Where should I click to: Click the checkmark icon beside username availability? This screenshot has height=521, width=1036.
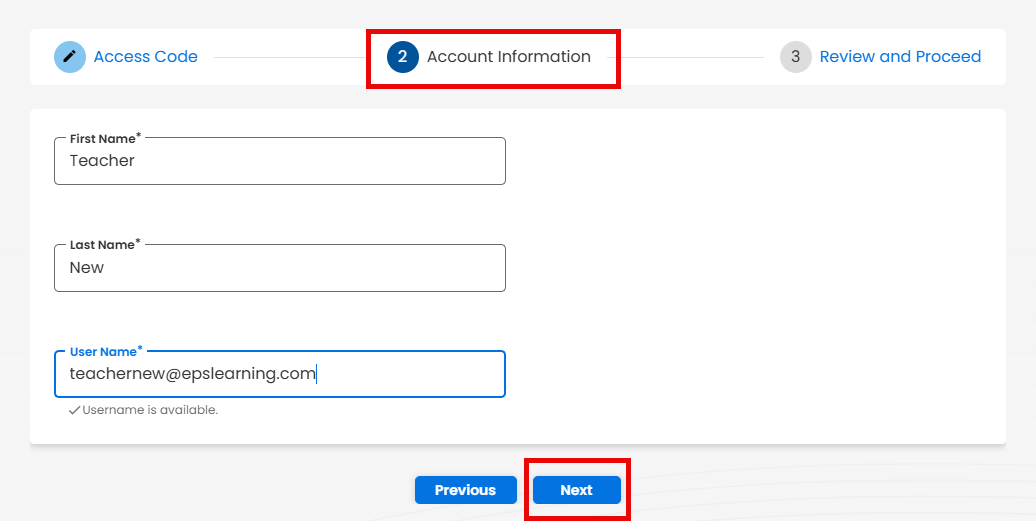[74, 410]
